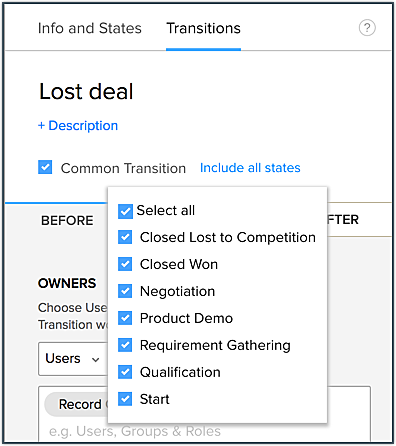The height and width of the screenshot is (446, 396).
Task: Click the Include all states link
Action: 250,168
